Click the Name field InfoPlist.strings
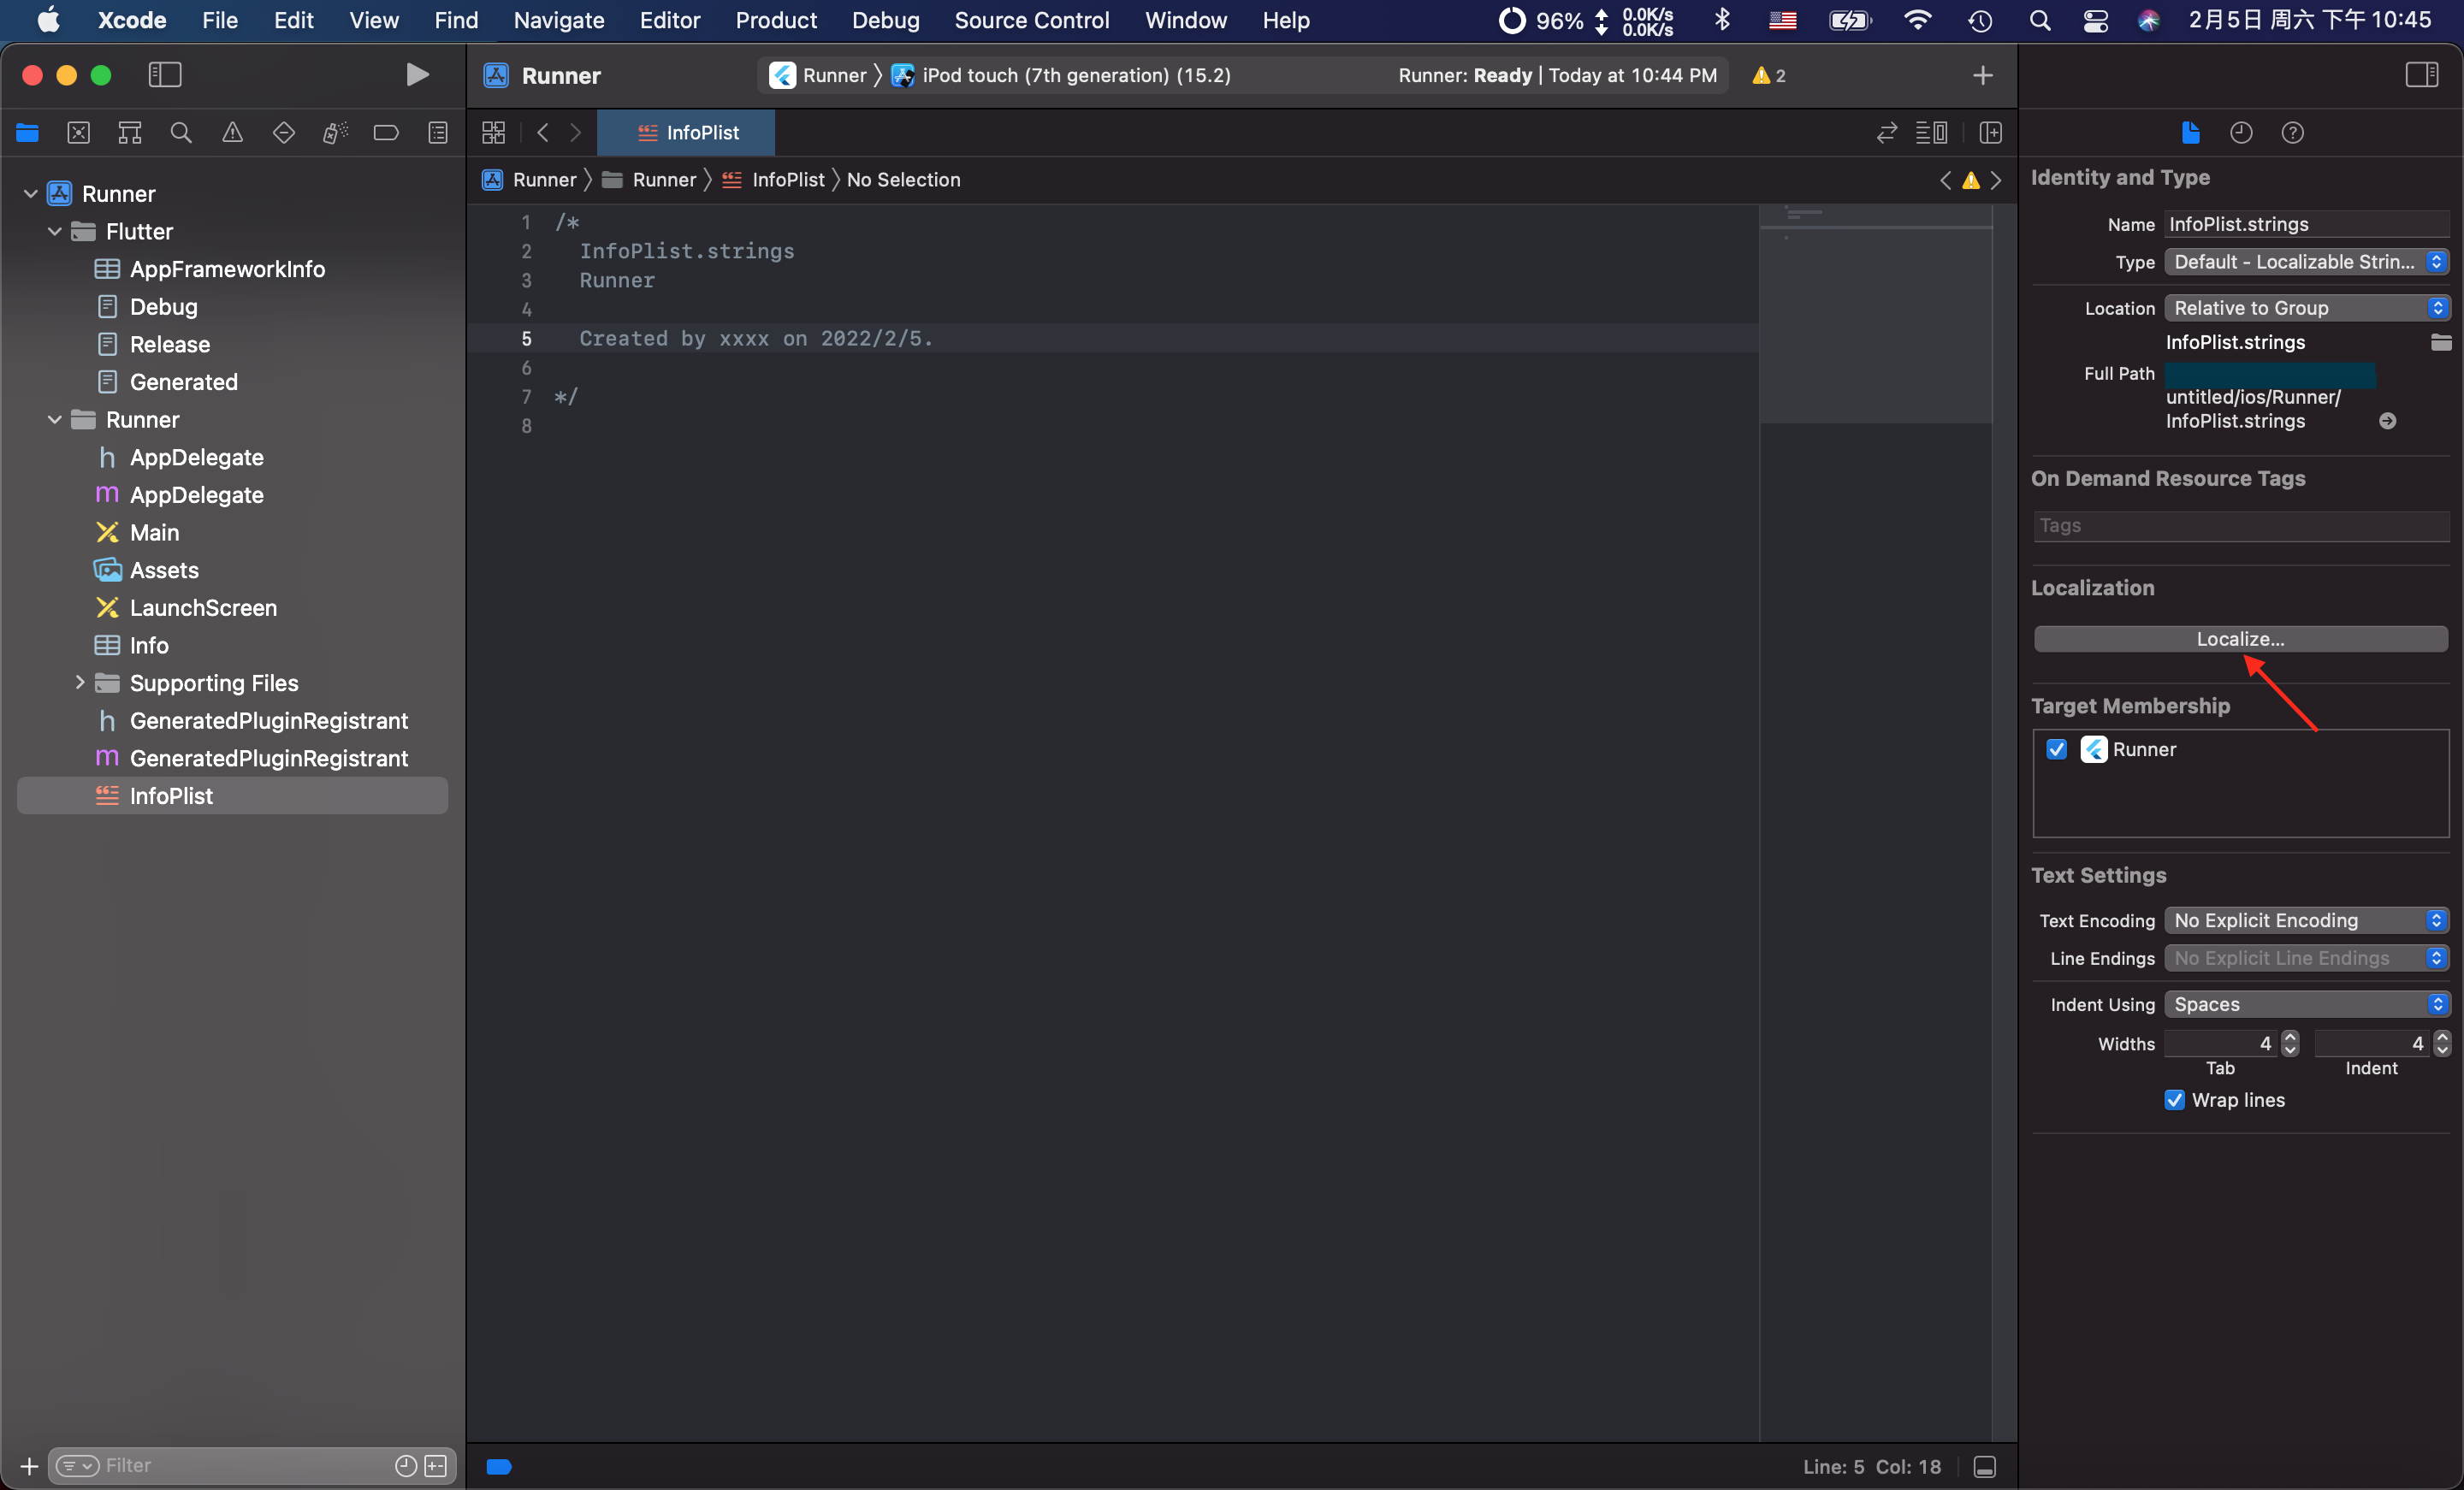2464x1490 pixels. click(x=2307, y=224)
